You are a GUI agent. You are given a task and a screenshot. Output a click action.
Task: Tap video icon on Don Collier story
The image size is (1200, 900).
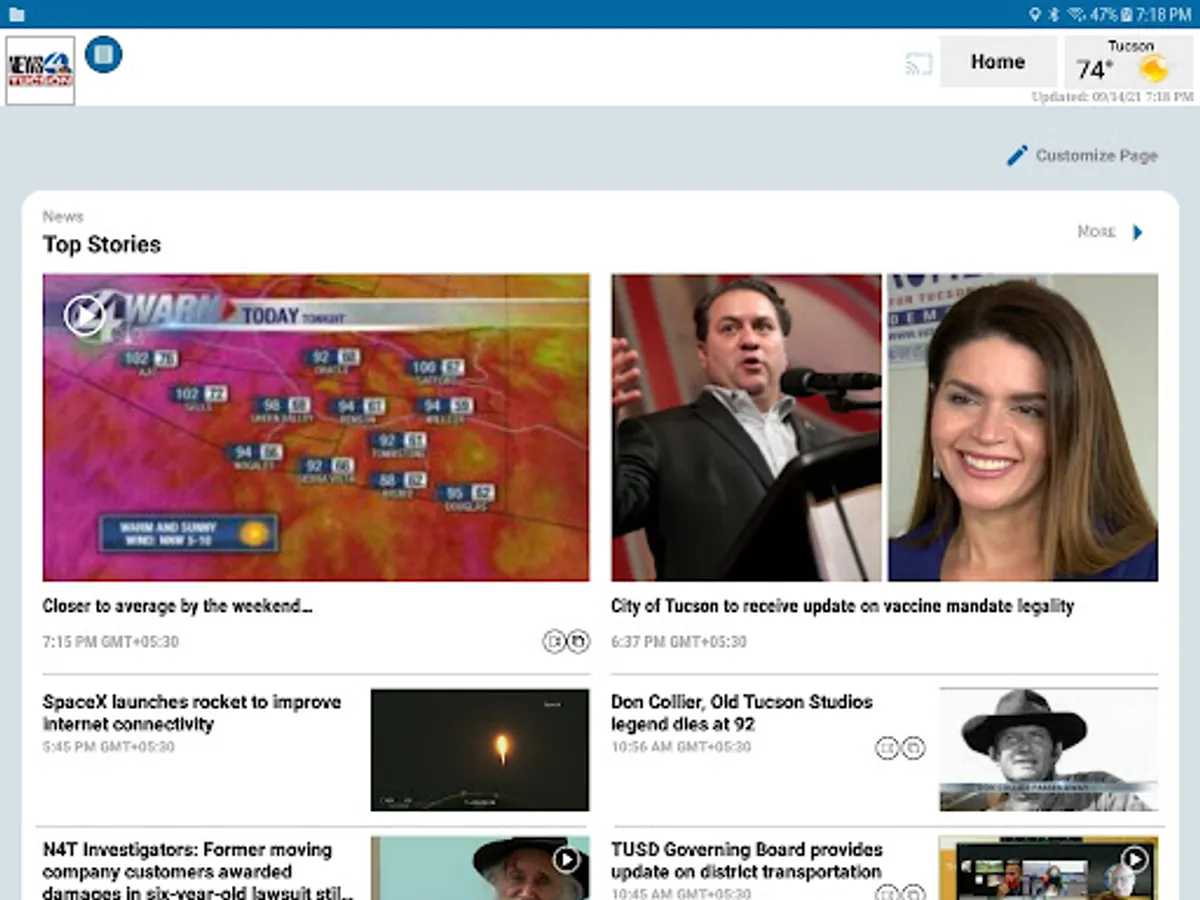coord(887,748)
